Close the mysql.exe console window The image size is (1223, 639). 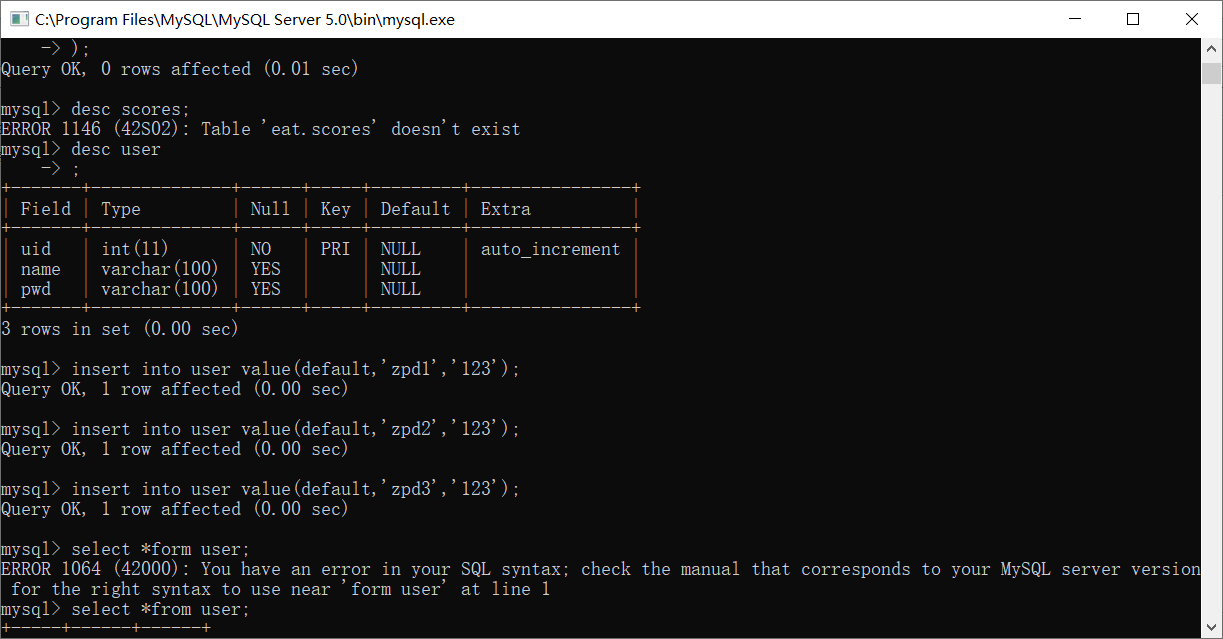pos(1192,19)
